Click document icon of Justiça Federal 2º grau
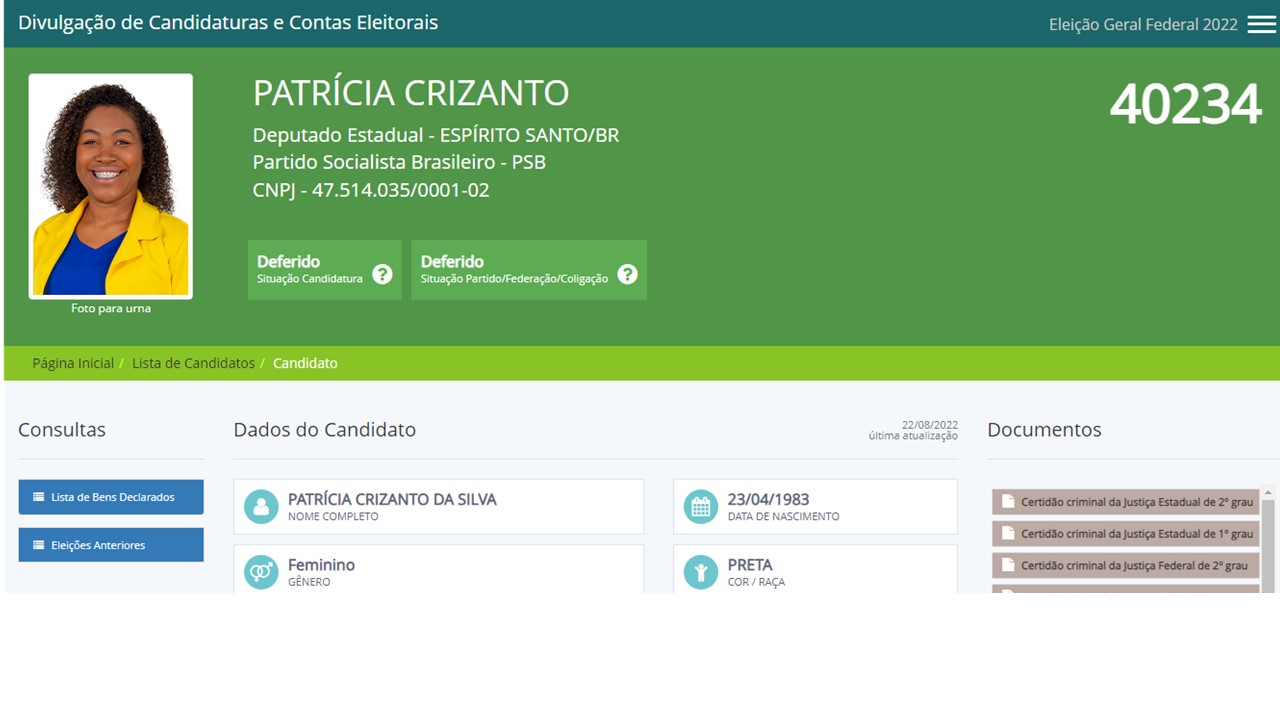 (1008, 565)
